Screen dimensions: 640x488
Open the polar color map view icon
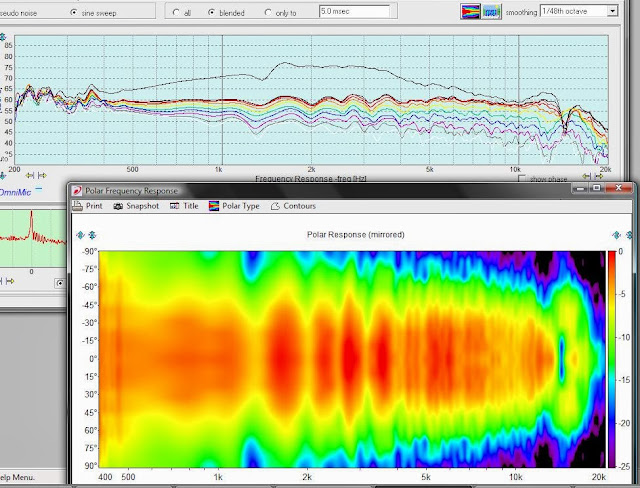click(x=470, y=11)
